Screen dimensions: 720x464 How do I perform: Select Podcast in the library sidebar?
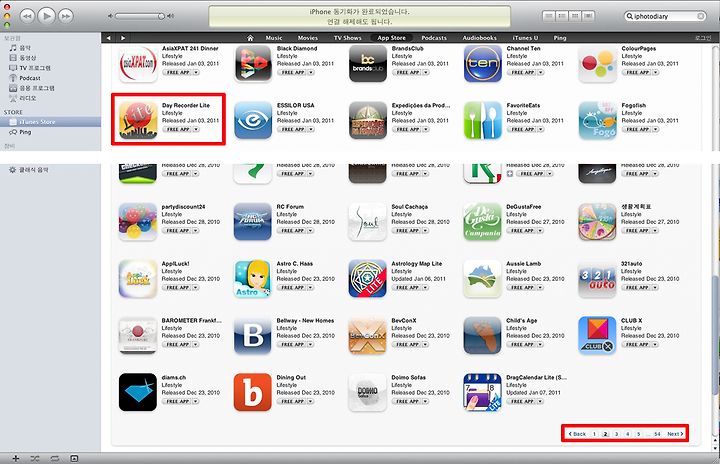click(30, 78)
